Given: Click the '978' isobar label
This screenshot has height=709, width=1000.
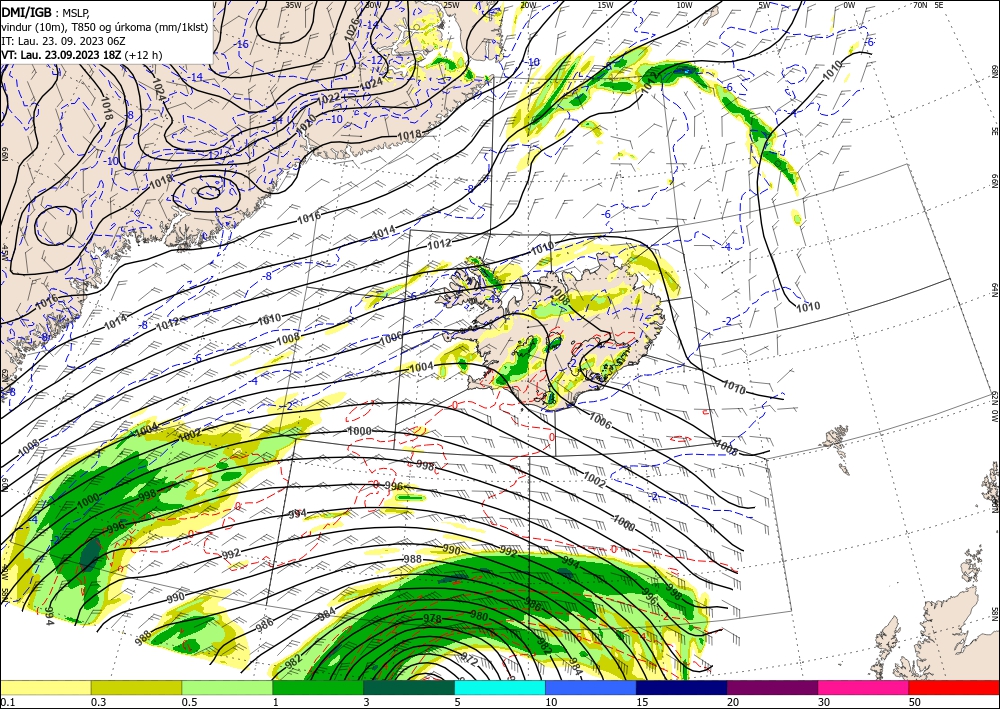Looking at the screenshot, I should (432, 618).
